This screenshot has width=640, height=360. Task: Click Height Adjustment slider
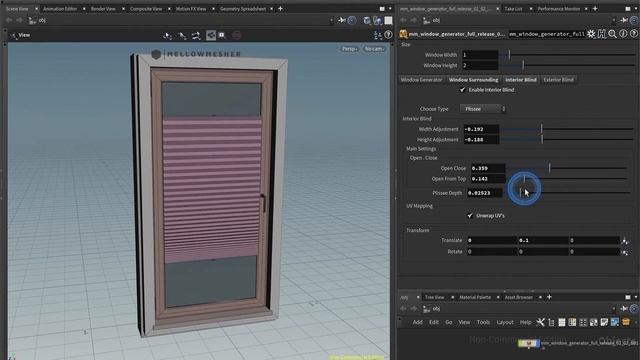568,140
